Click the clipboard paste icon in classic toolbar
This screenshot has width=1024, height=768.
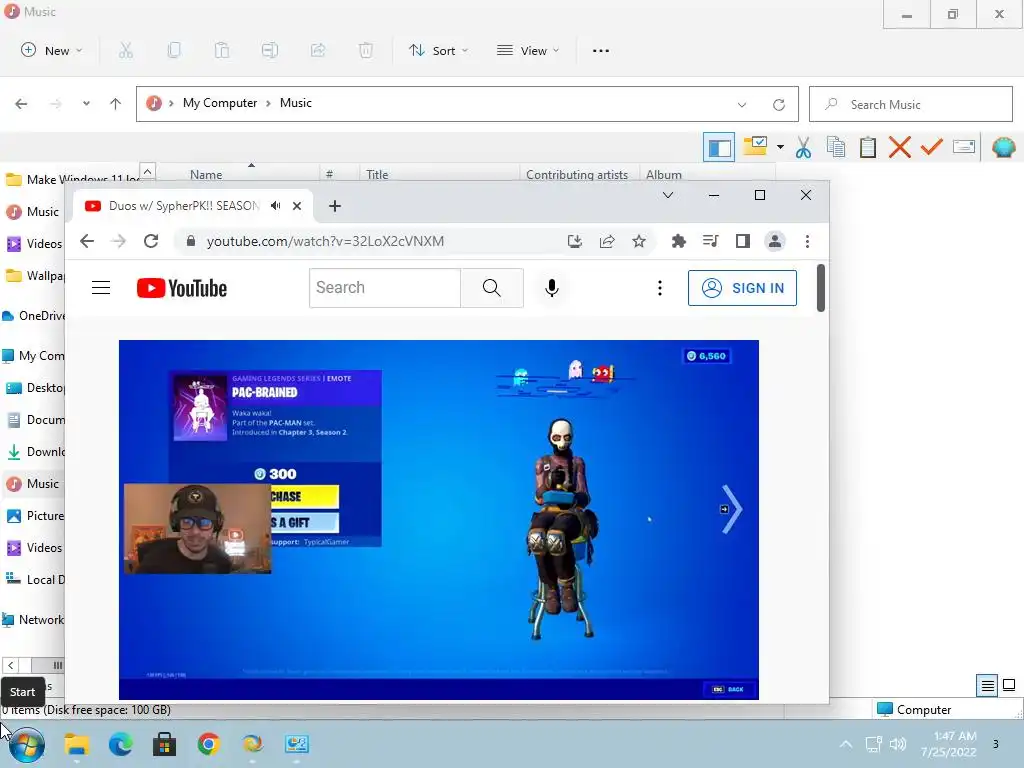(867, 148)
